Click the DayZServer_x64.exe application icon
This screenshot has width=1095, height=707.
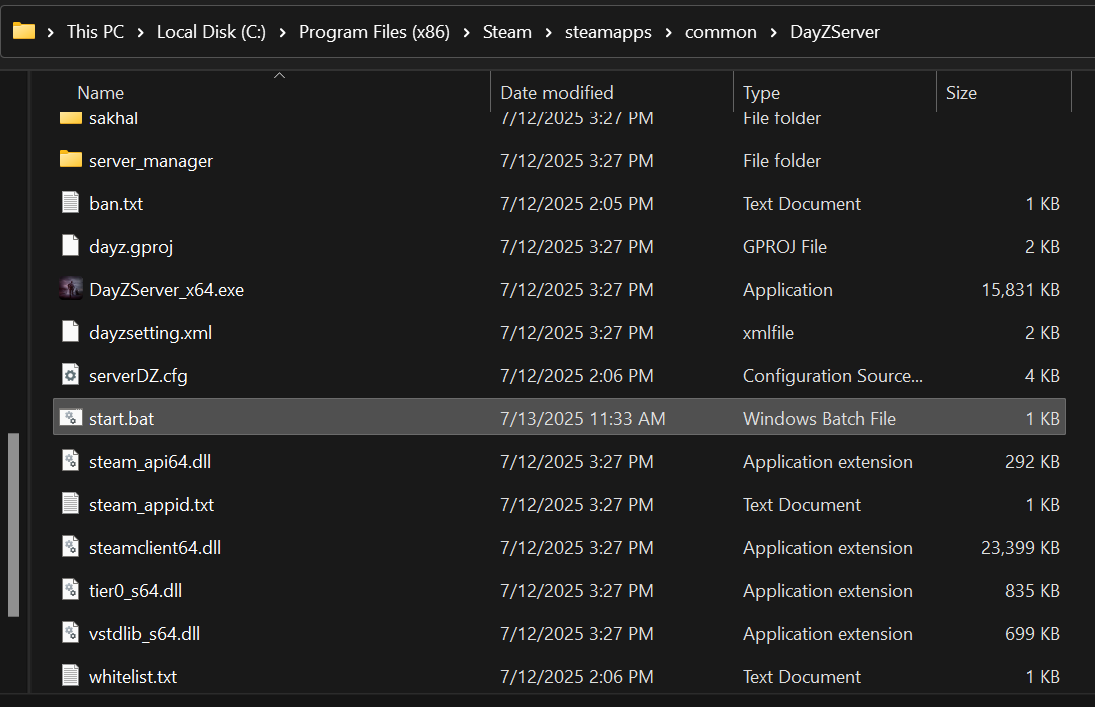(70, 289)
